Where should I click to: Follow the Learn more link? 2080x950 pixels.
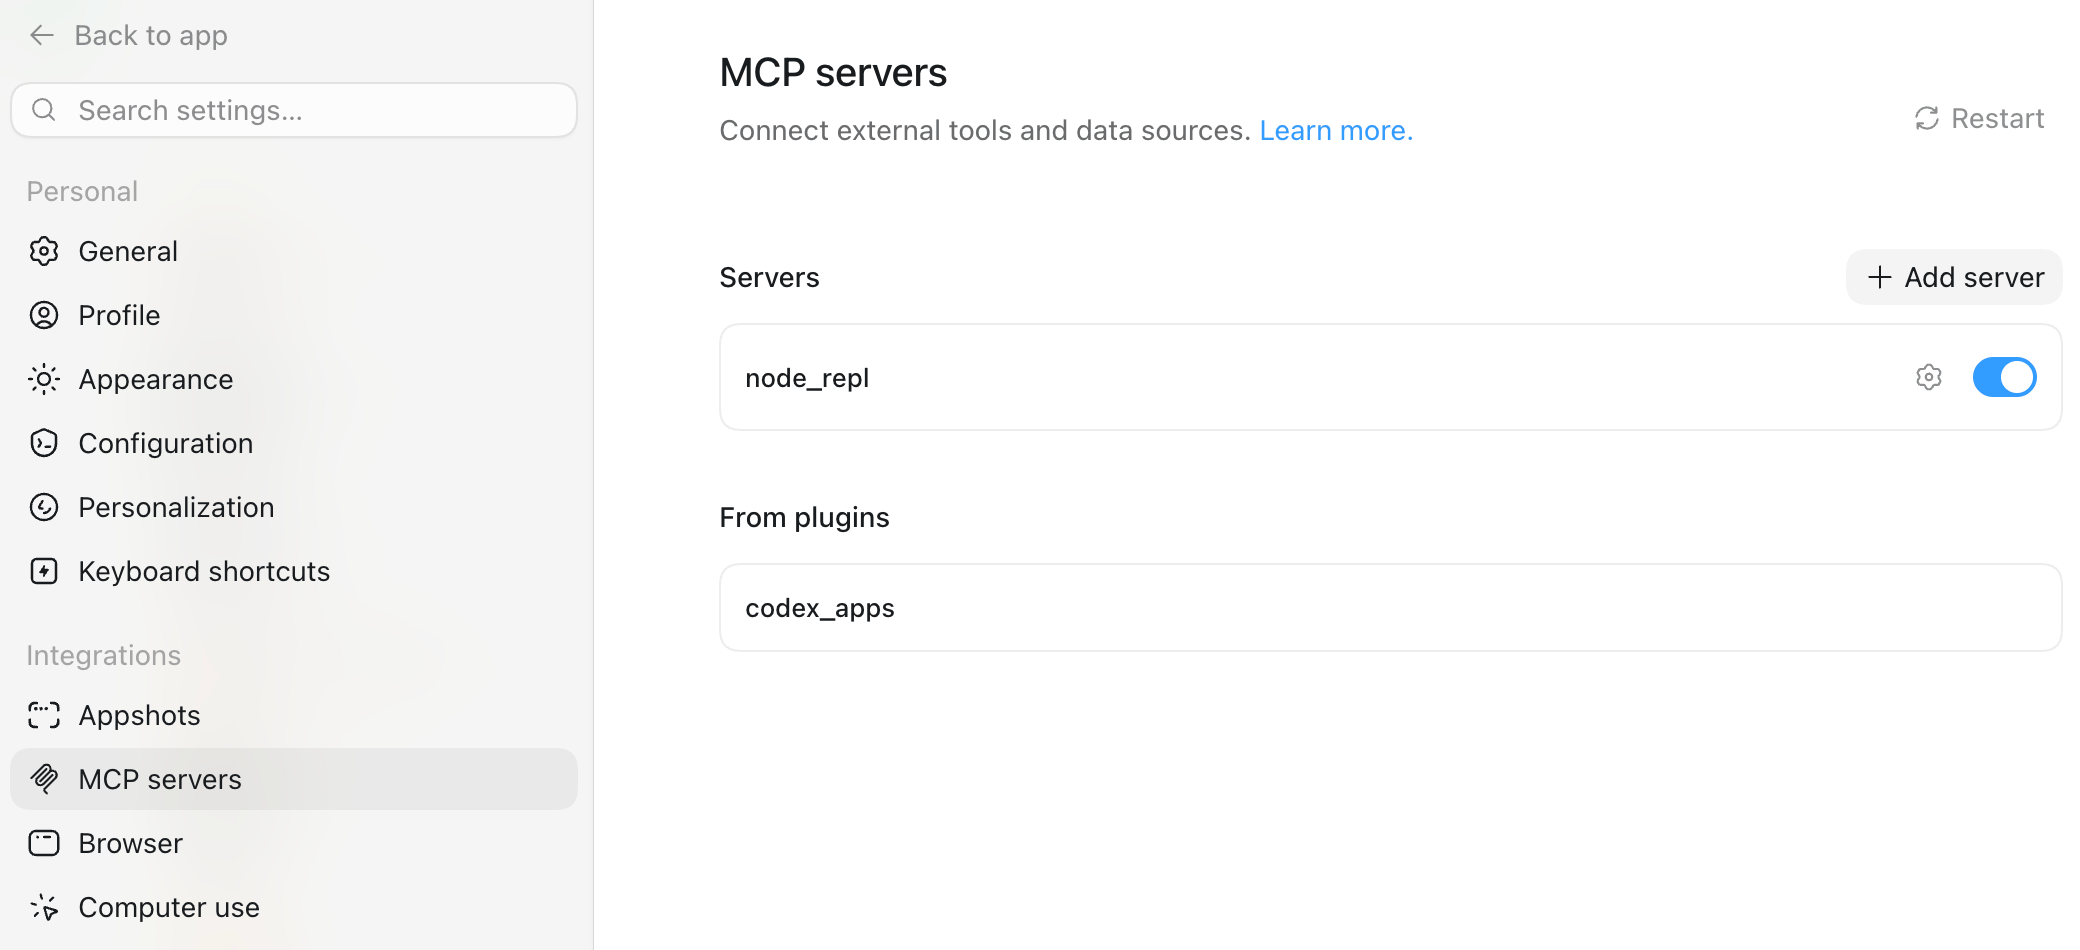[1336, 131]
